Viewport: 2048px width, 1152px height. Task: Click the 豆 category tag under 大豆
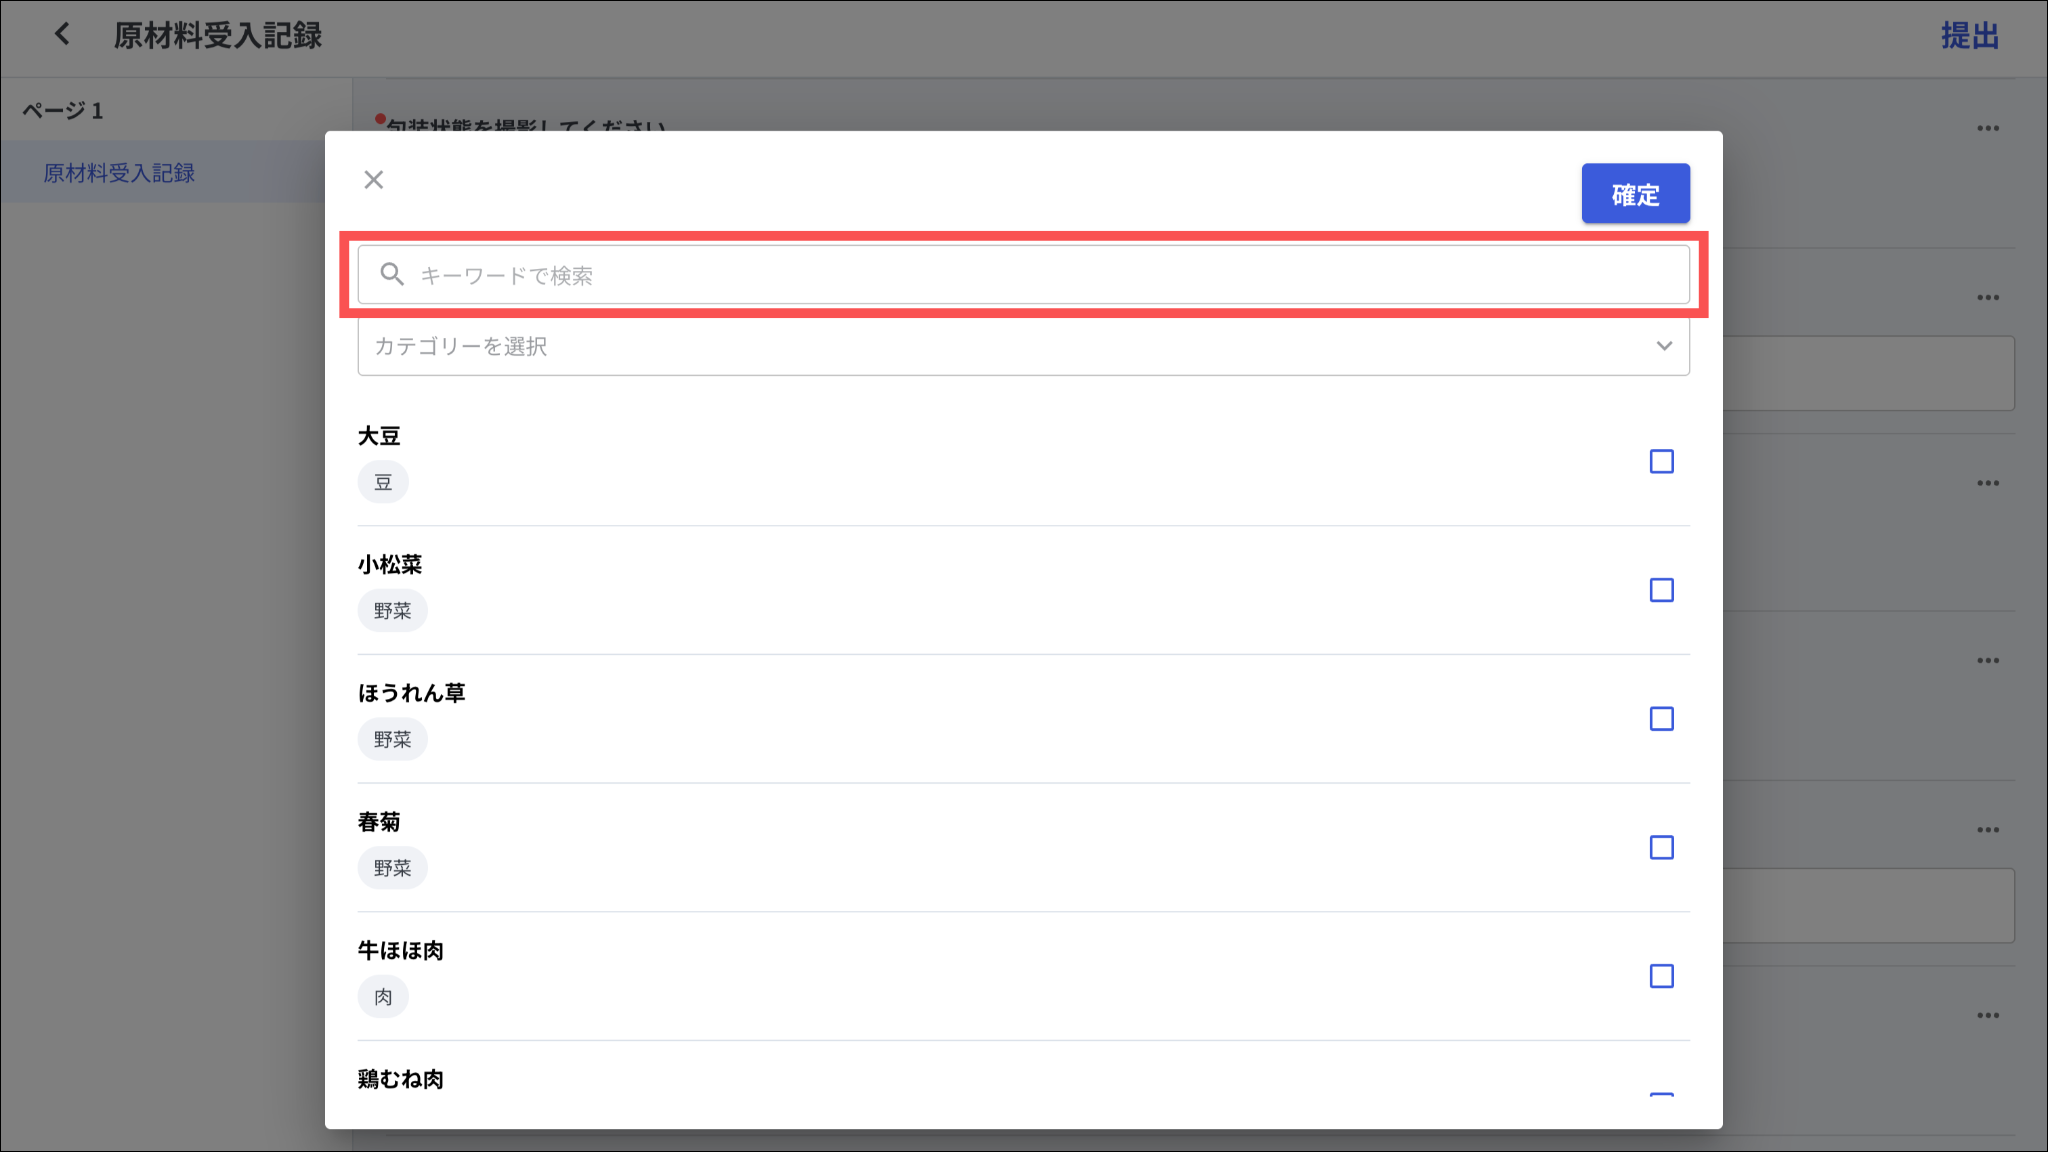[x=383, y=482]
